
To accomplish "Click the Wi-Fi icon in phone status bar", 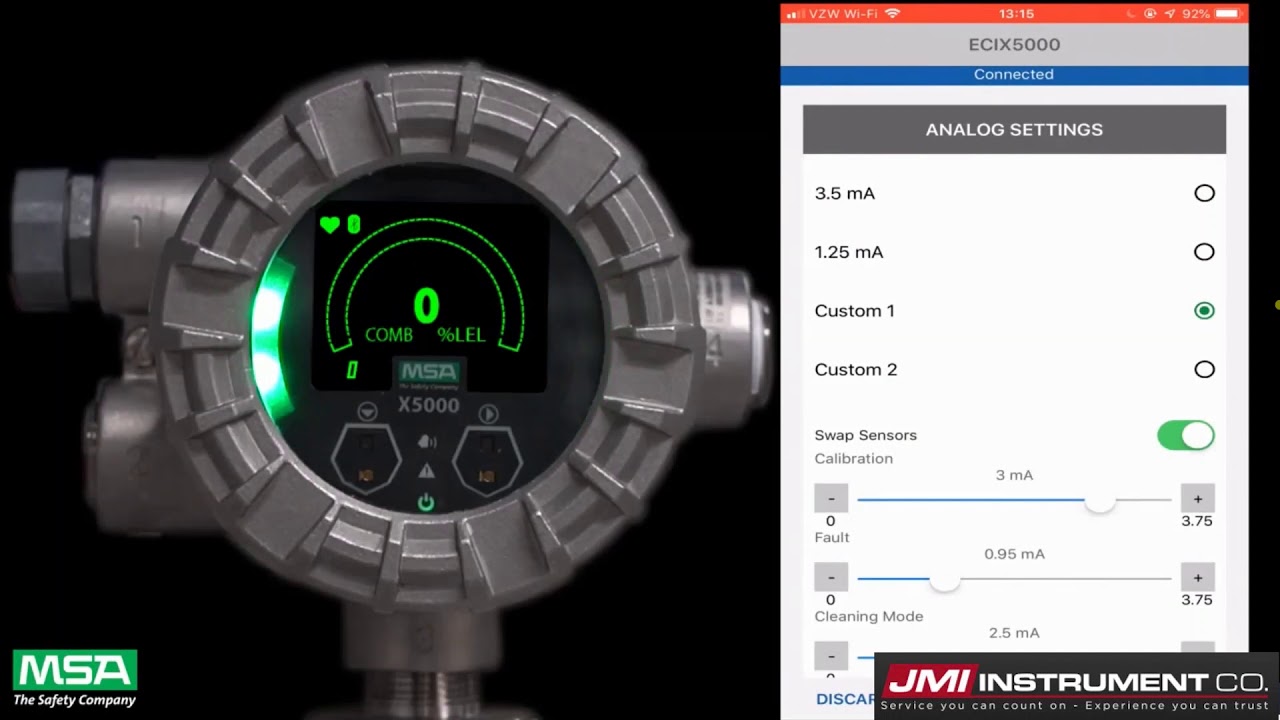I will click(892, 14).
